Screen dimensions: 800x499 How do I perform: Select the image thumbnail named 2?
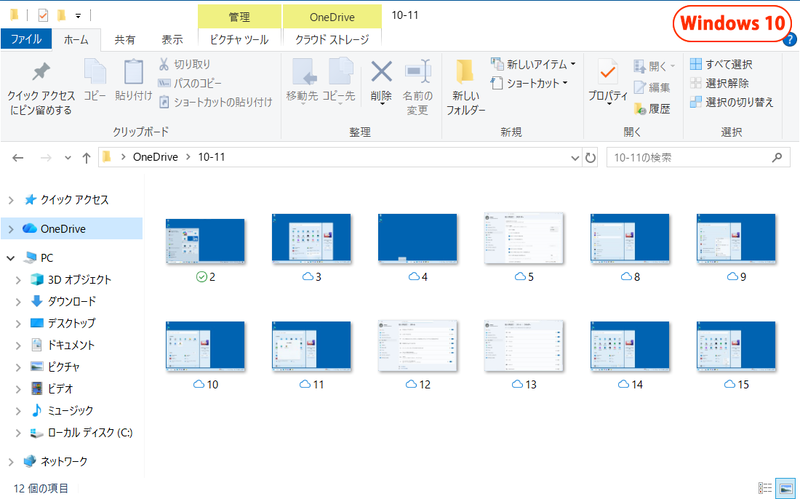[x=206, y=241]
